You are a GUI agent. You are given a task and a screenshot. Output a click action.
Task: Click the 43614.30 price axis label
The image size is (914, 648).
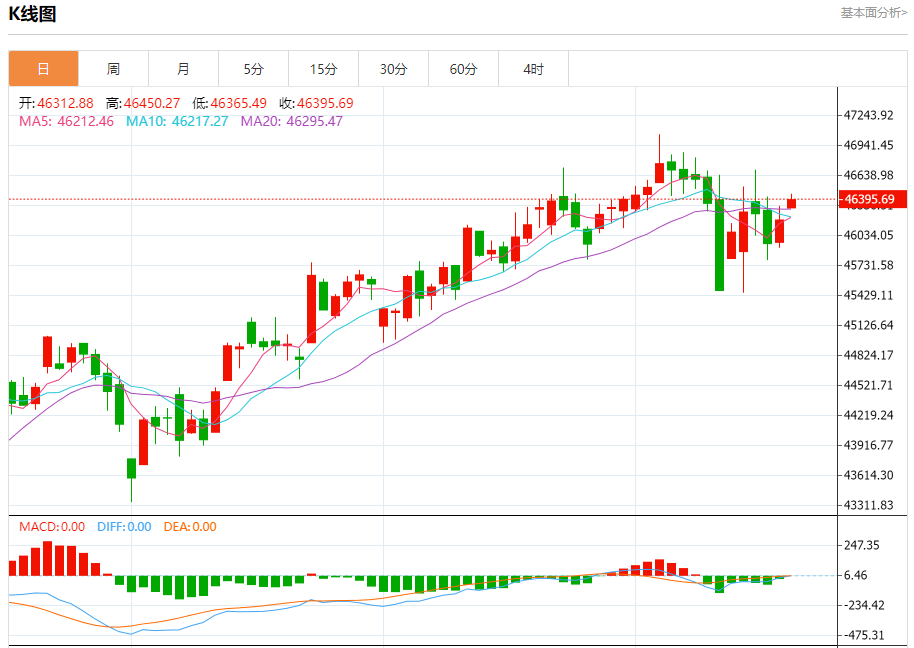[x=869, y=476]
